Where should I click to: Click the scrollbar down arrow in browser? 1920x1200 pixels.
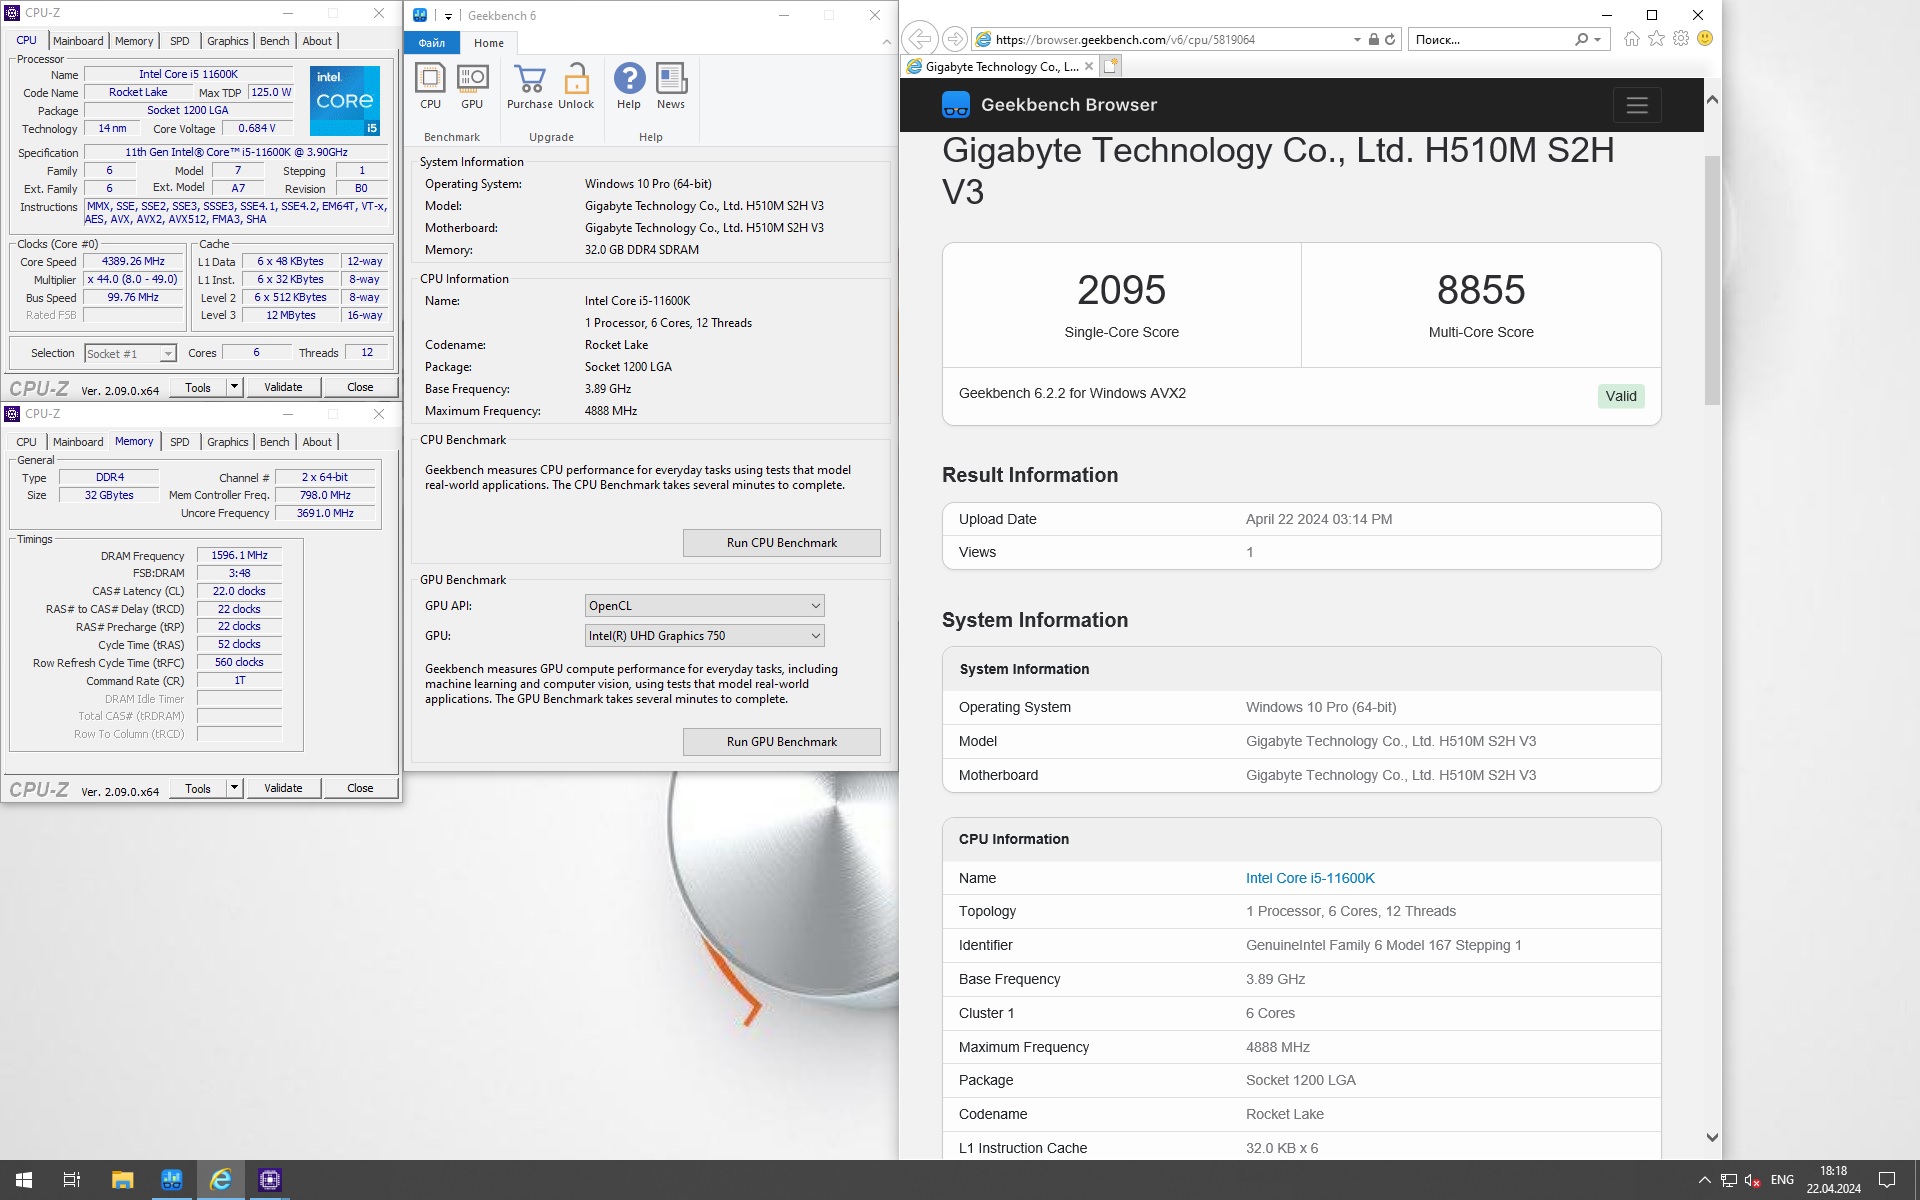click(x=1712, y=1137)
